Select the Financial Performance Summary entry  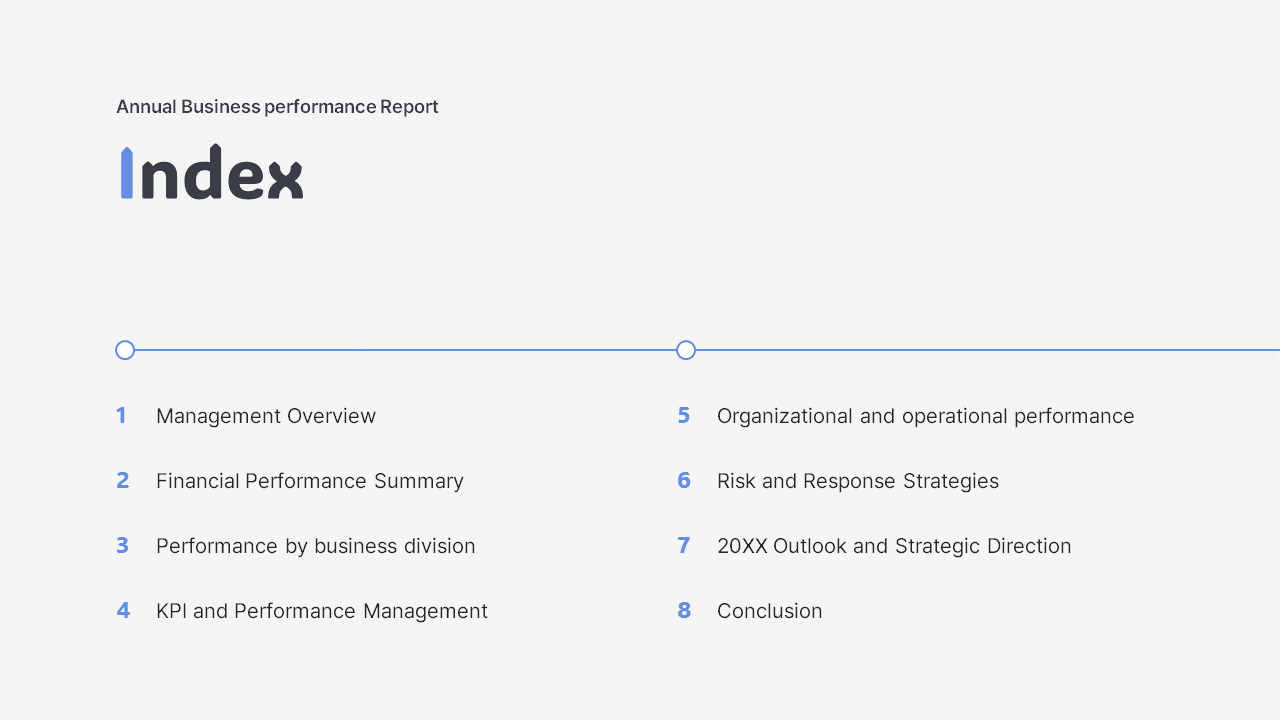coord(310,481)
